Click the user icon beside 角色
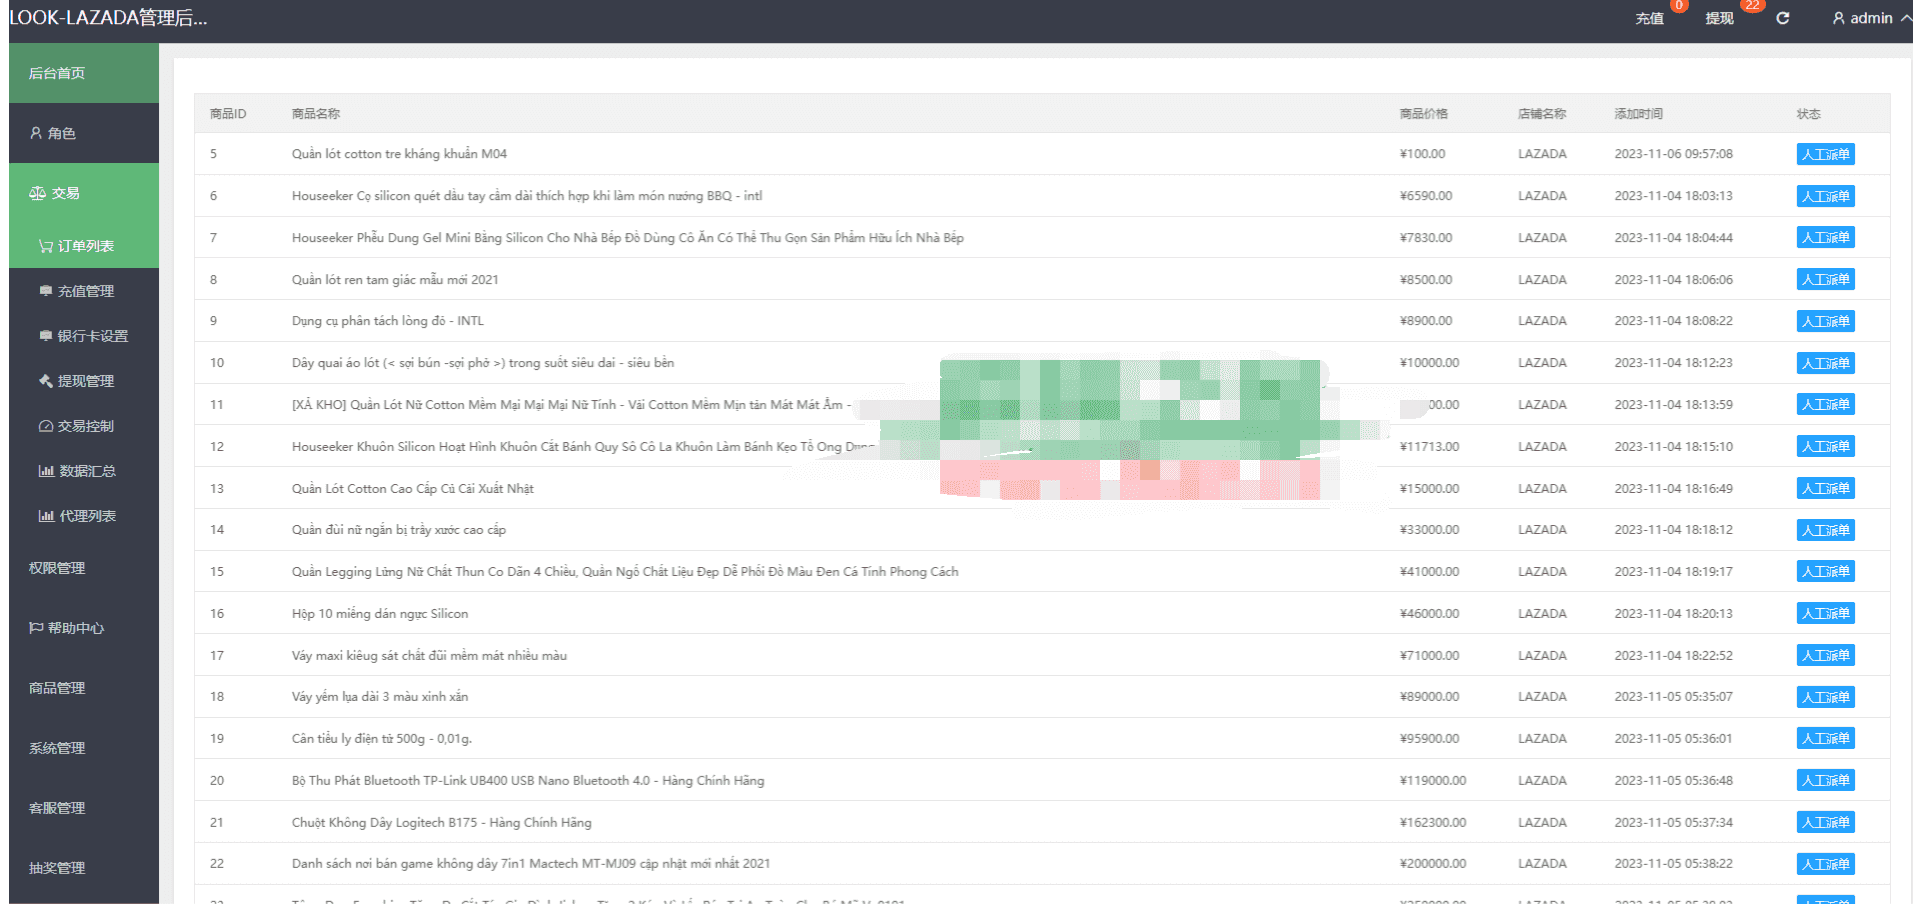 pyautogui.click(x=36, y=133)
